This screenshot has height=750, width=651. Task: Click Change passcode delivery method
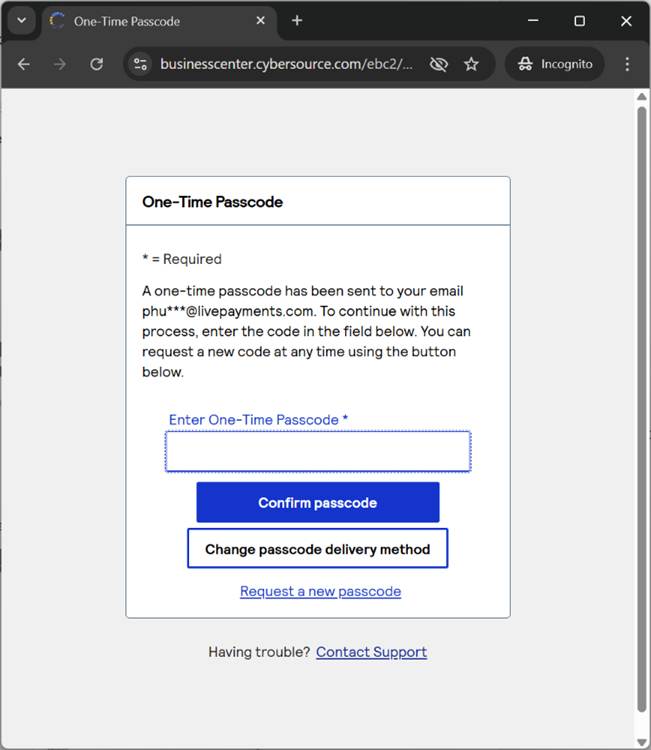coord(317,549)
